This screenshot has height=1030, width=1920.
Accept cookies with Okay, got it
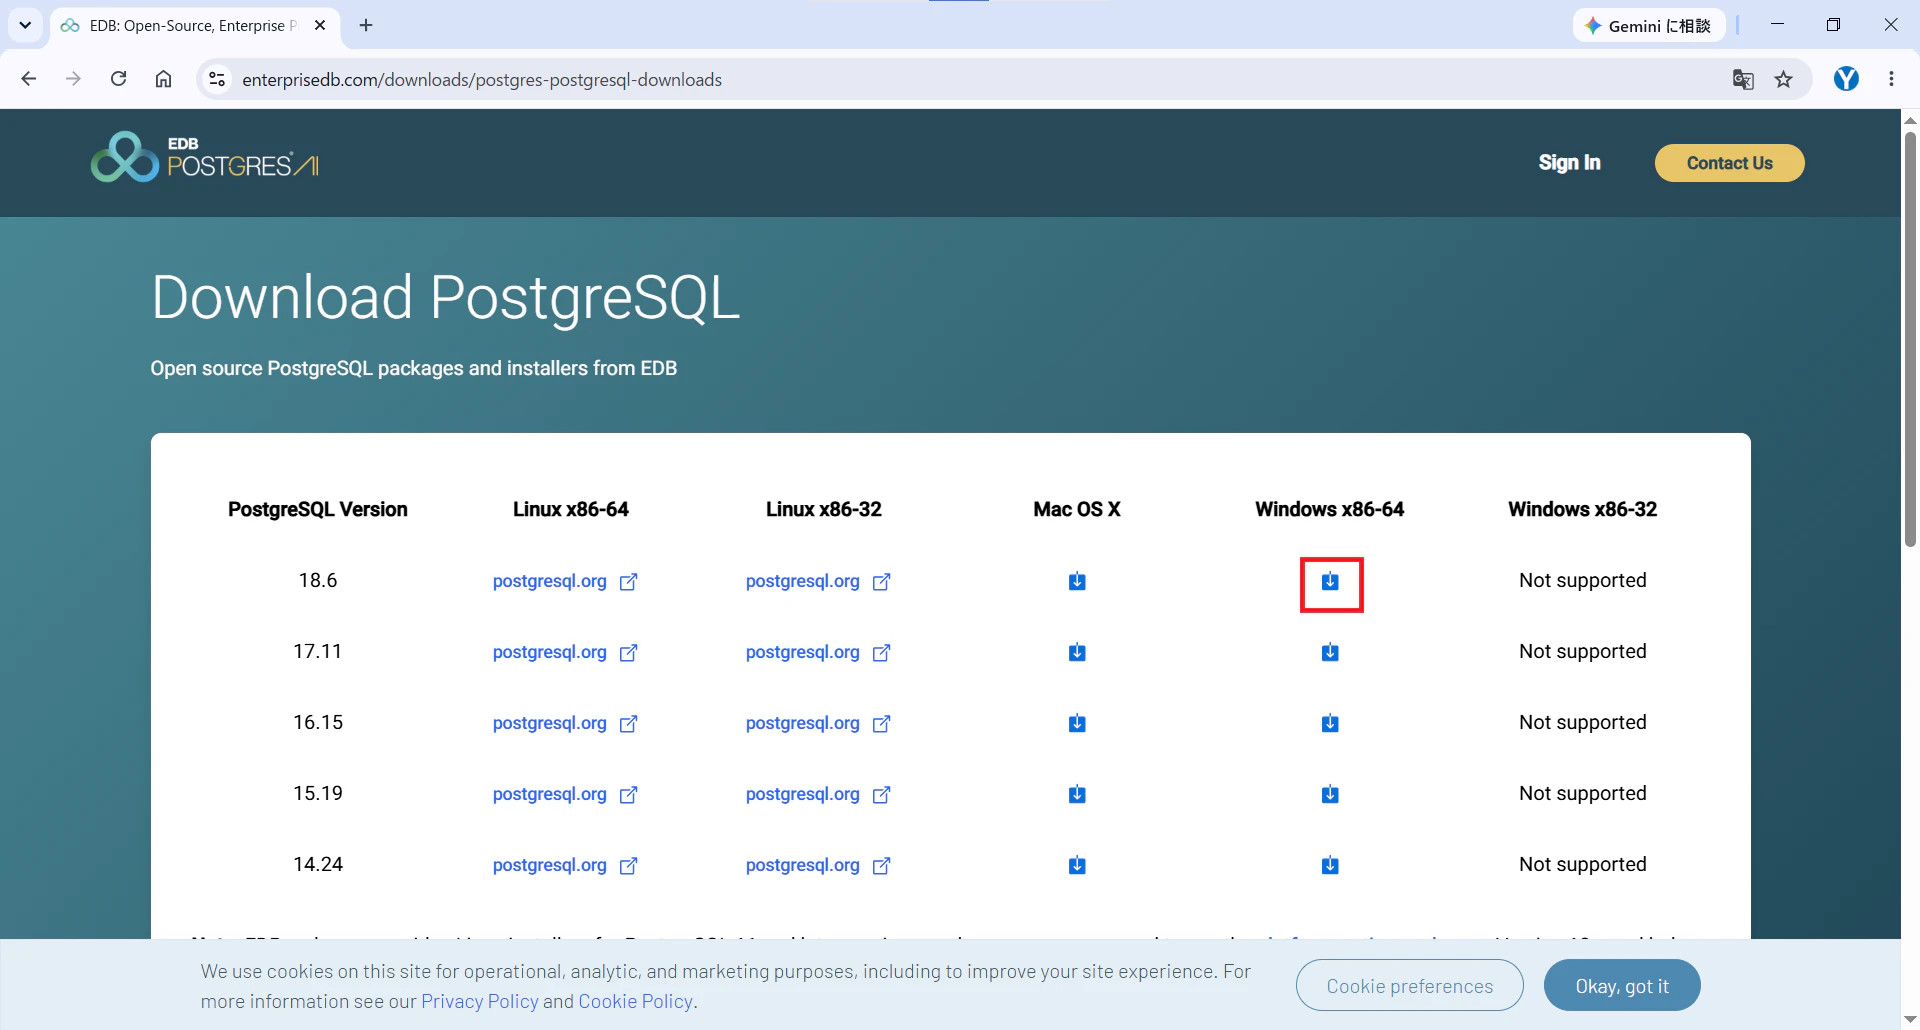tap(1622, 986)
